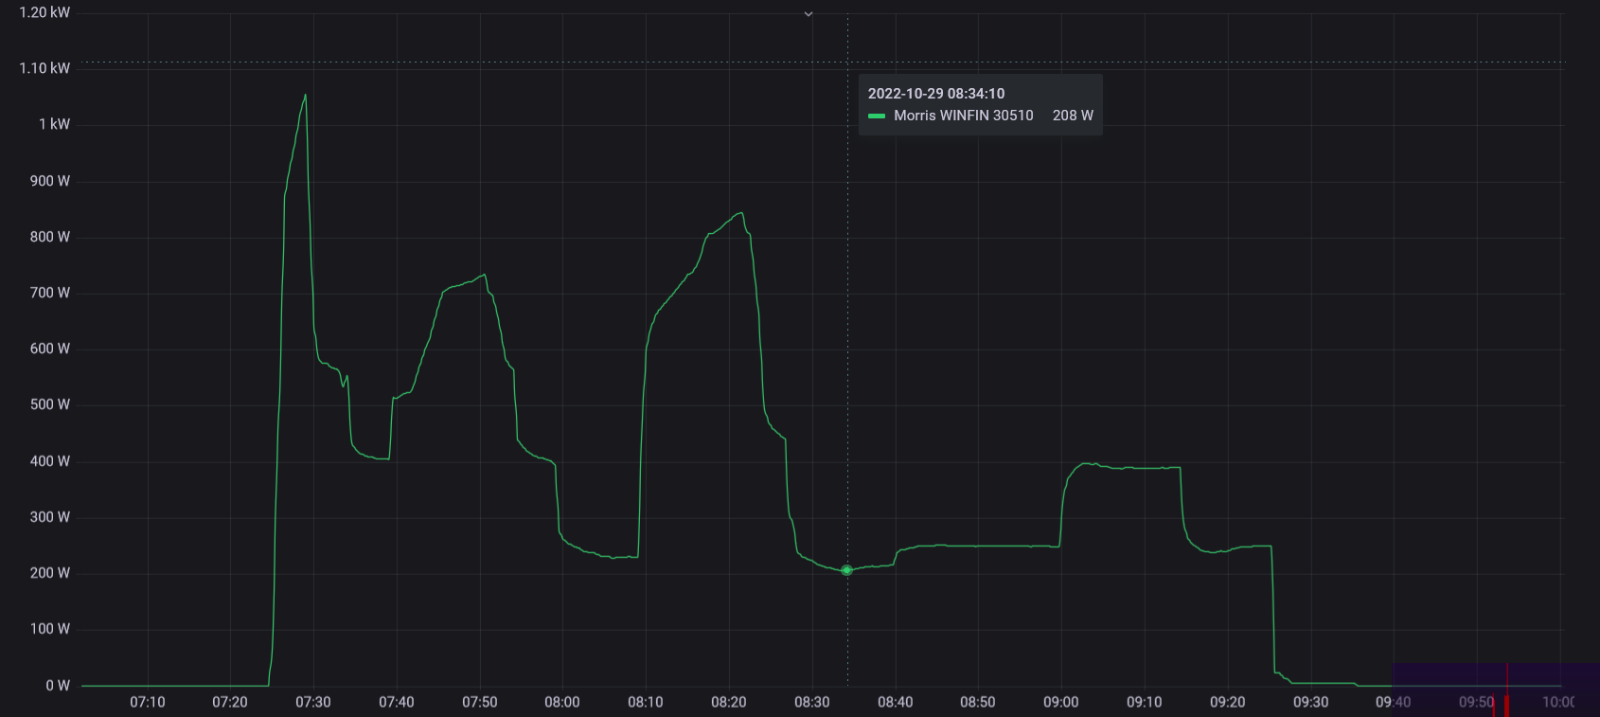Click the 208 W value in tooltip

pyautogui.click(x=1073, y=115)
